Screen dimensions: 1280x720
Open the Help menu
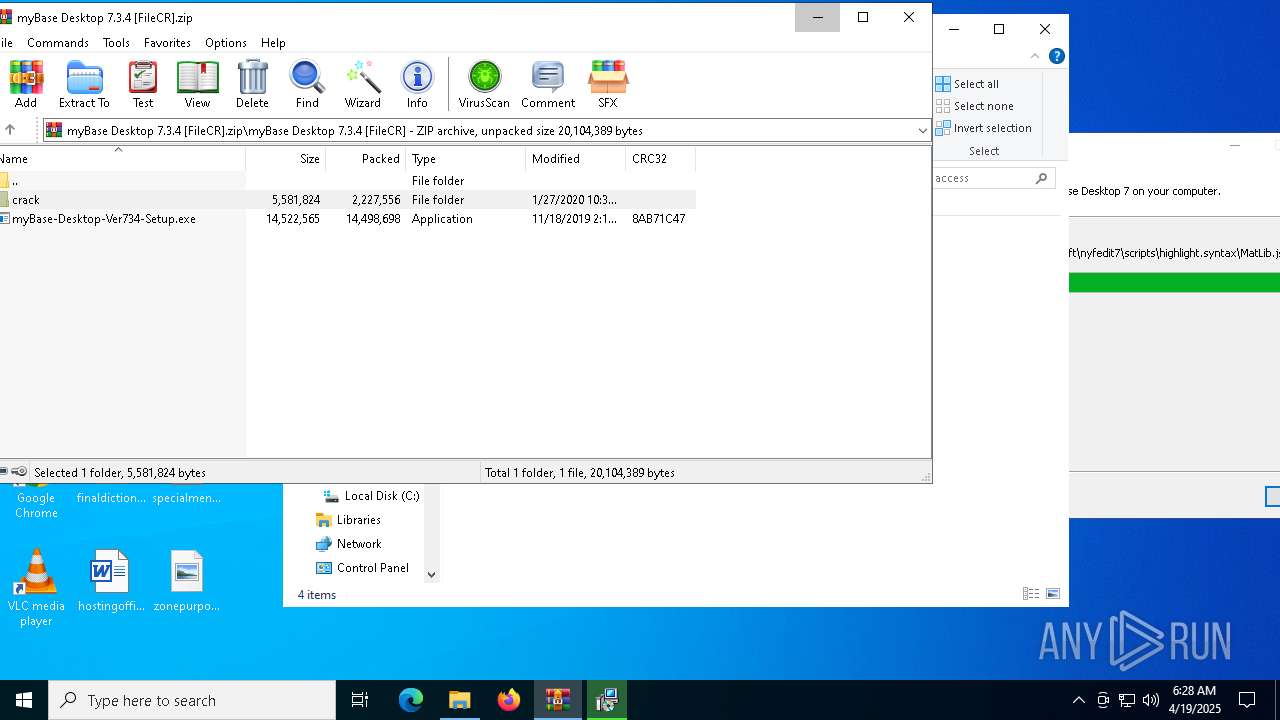point(273,43)
